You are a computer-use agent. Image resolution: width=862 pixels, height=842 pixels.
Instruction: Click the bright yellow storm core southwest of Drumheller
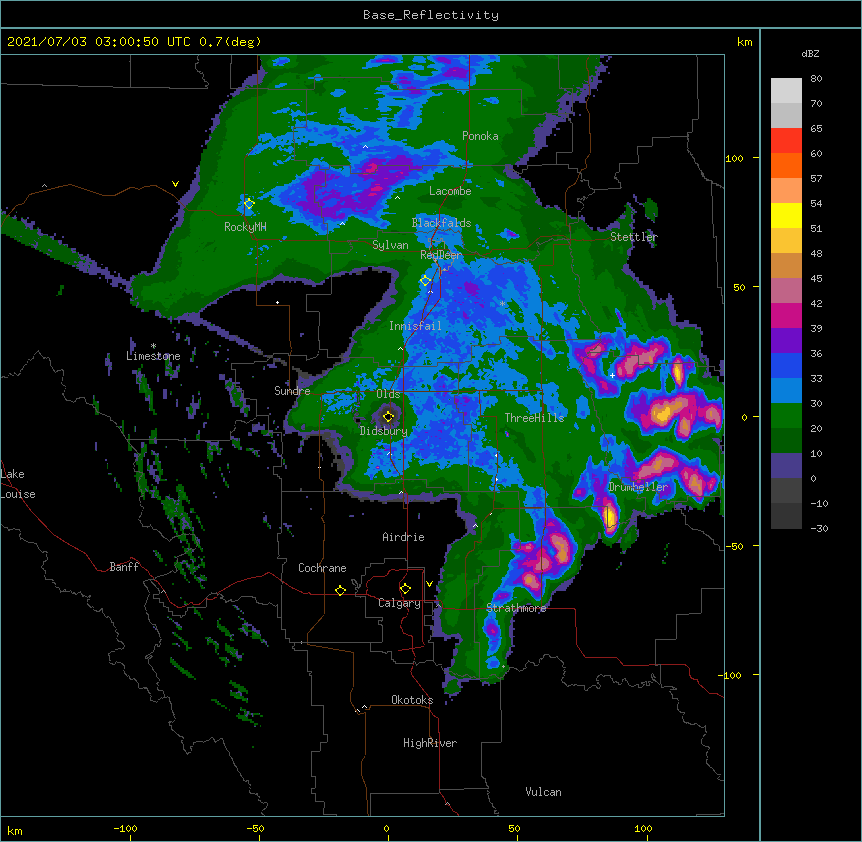[609, 516]
